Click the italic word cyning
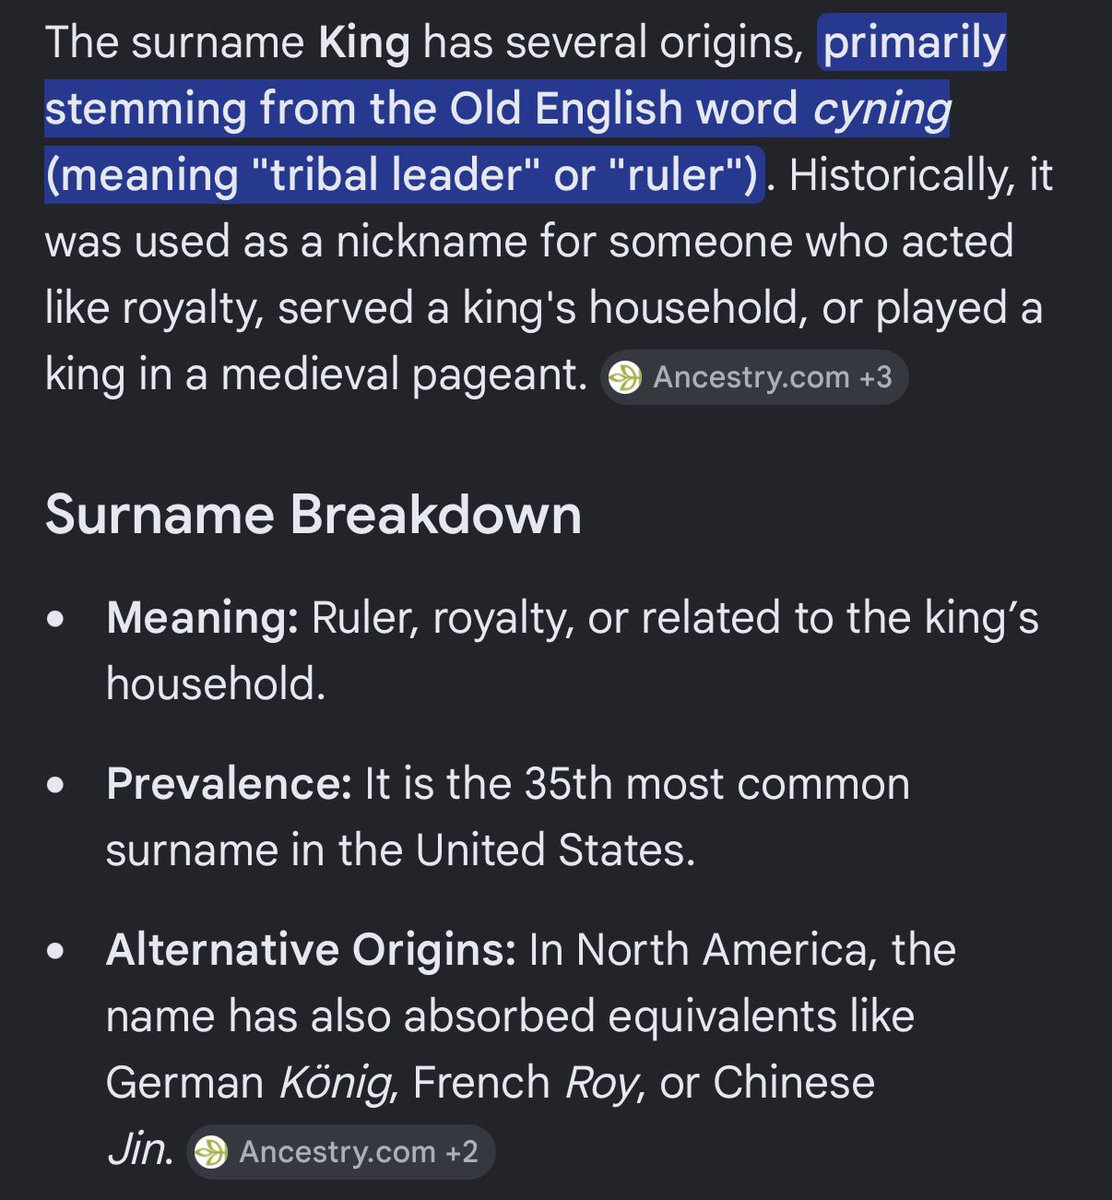The image size is (1112, 1200). pyautogui.click(x=880, y=110)
